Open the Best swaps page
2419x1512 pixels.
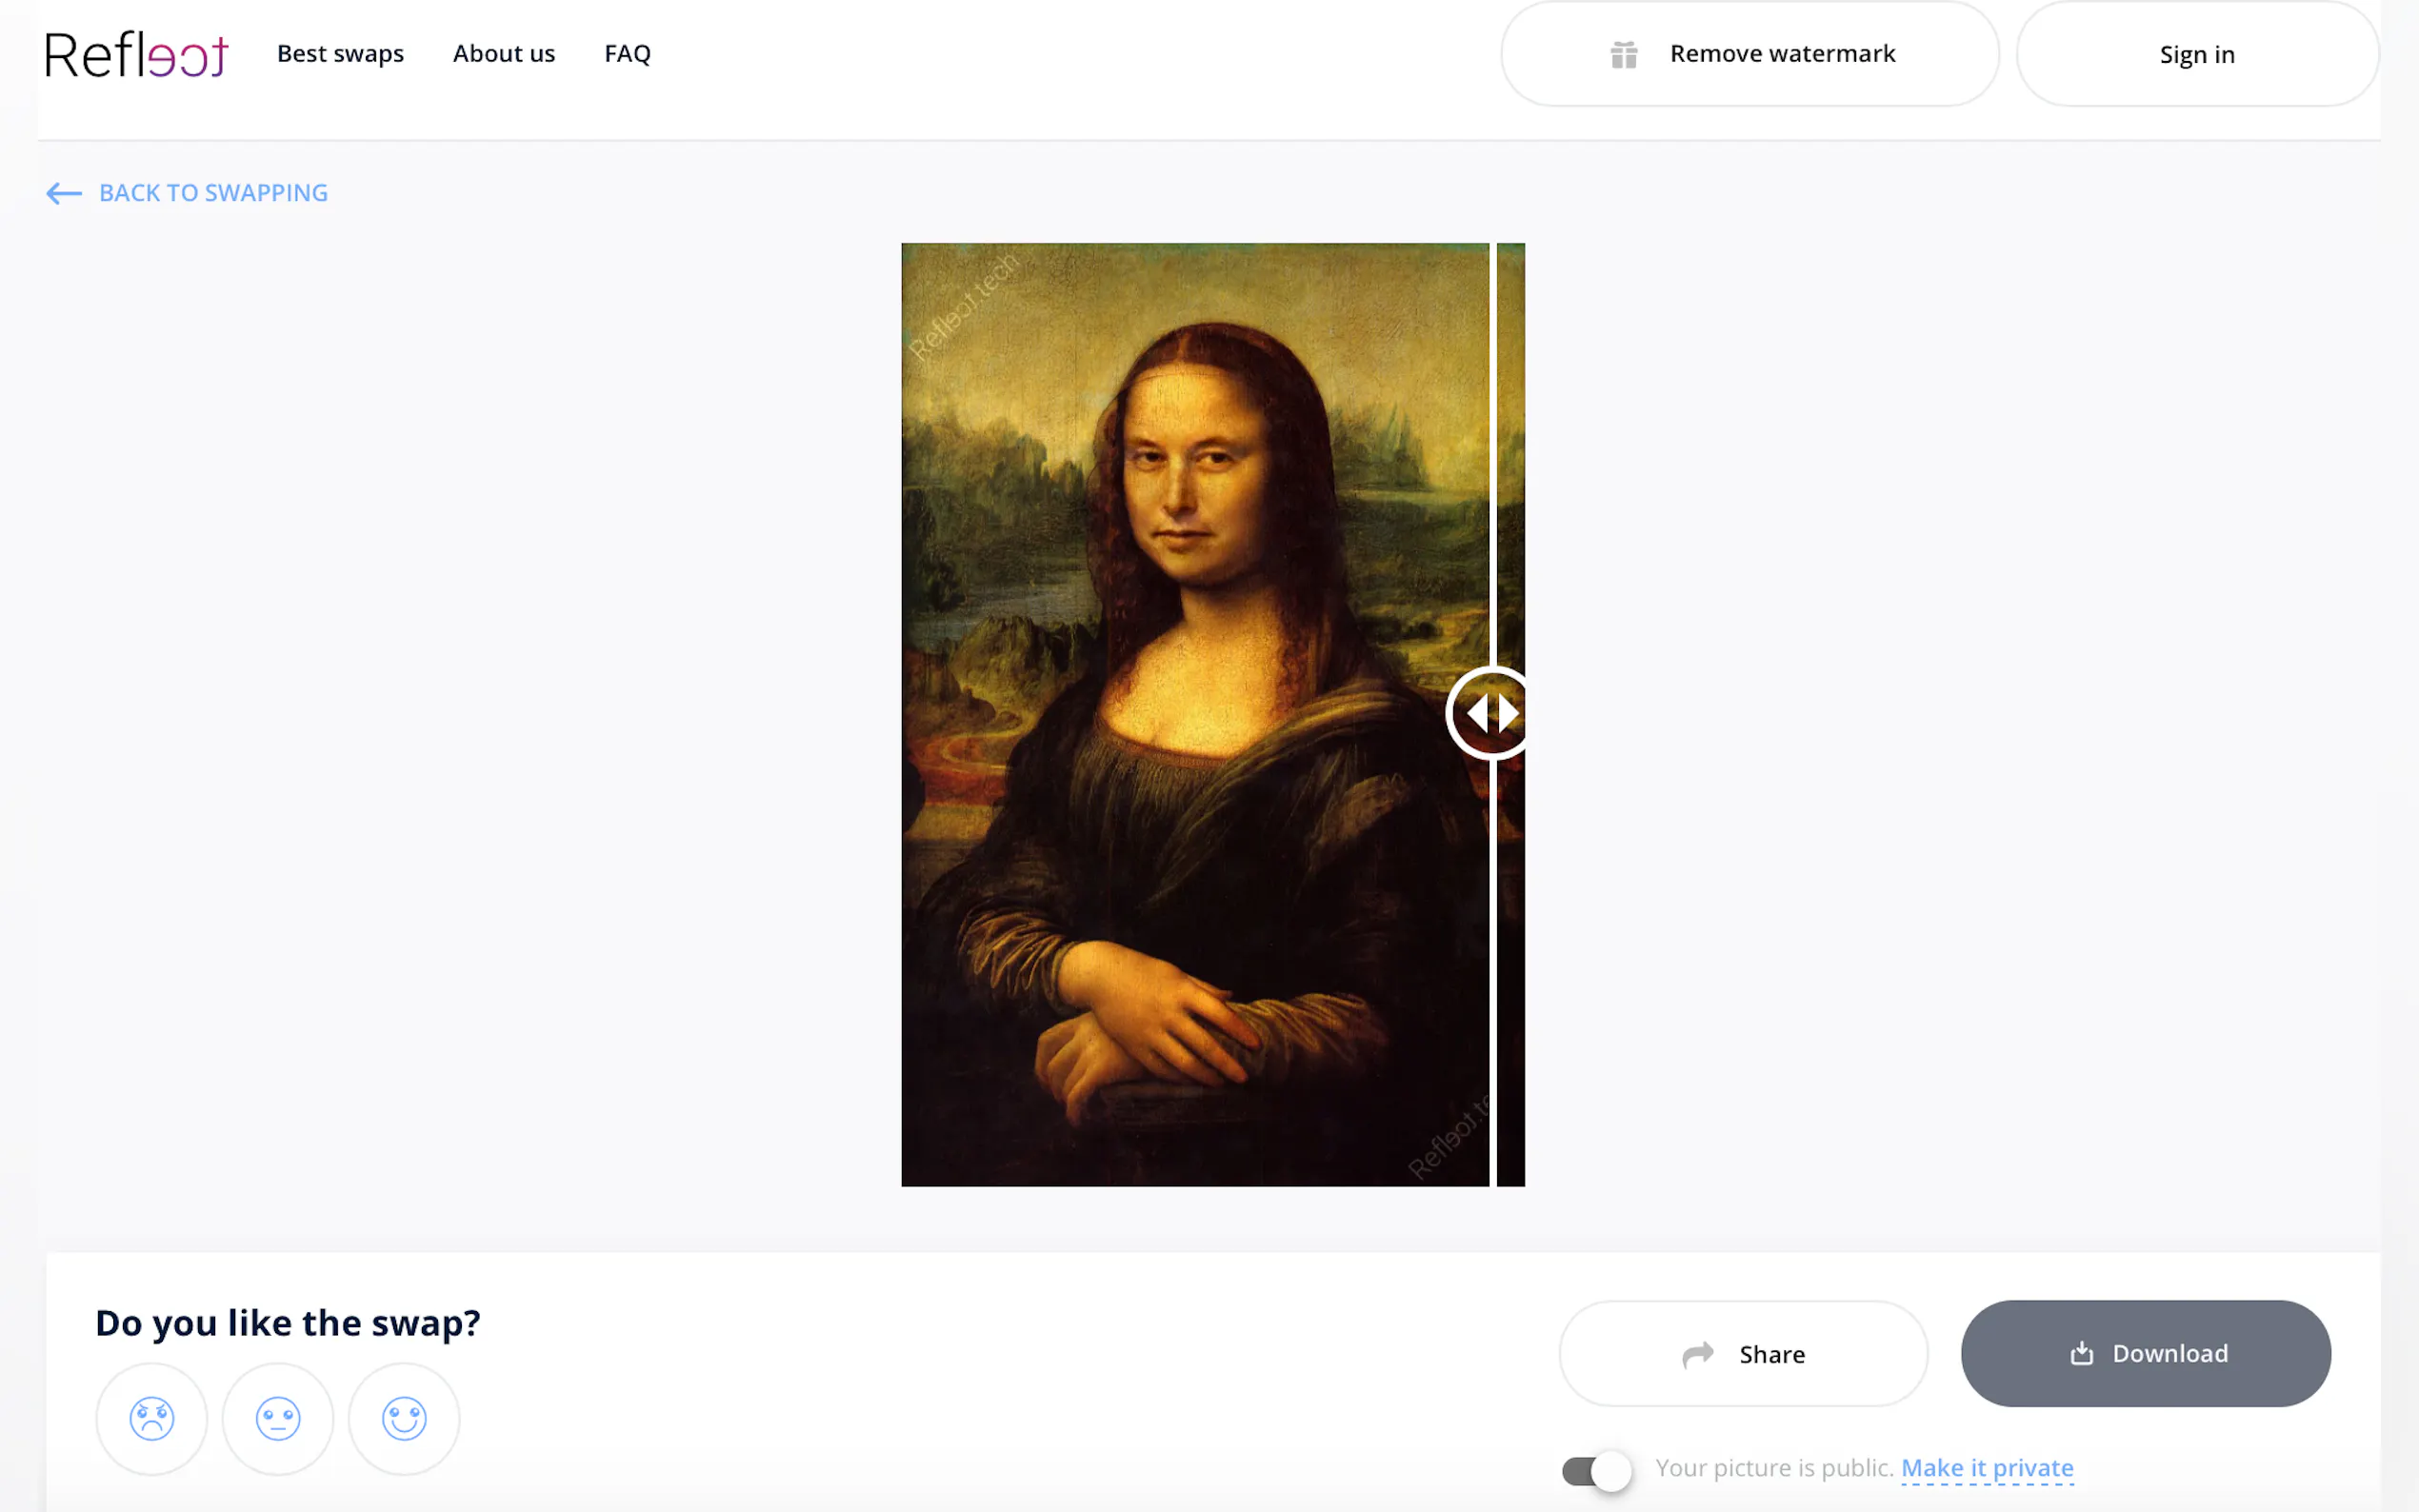click(x=340, y=54)
